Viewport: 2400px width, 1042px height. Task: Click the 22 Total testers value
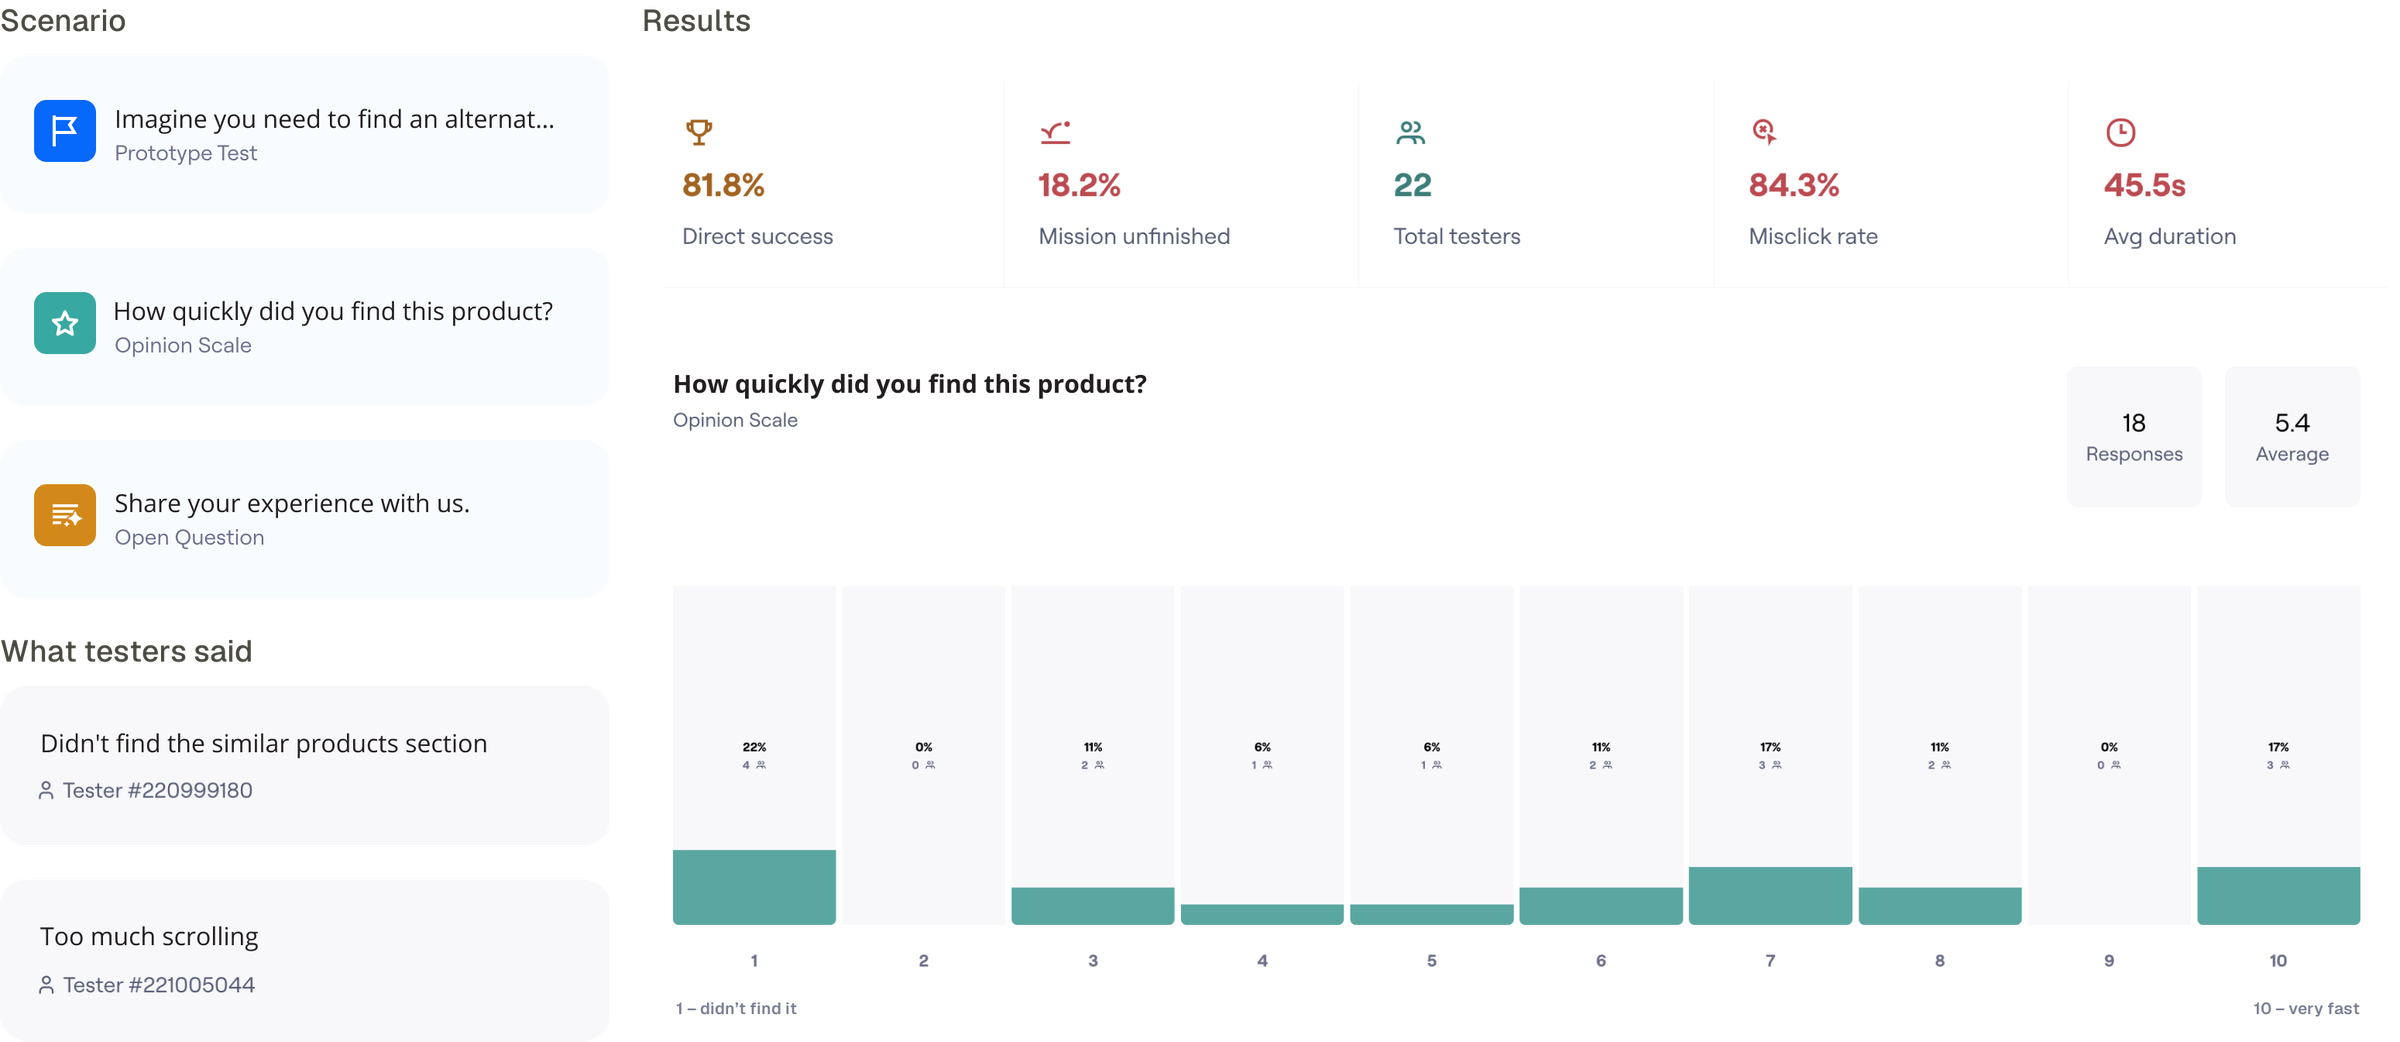(1412, 185)
